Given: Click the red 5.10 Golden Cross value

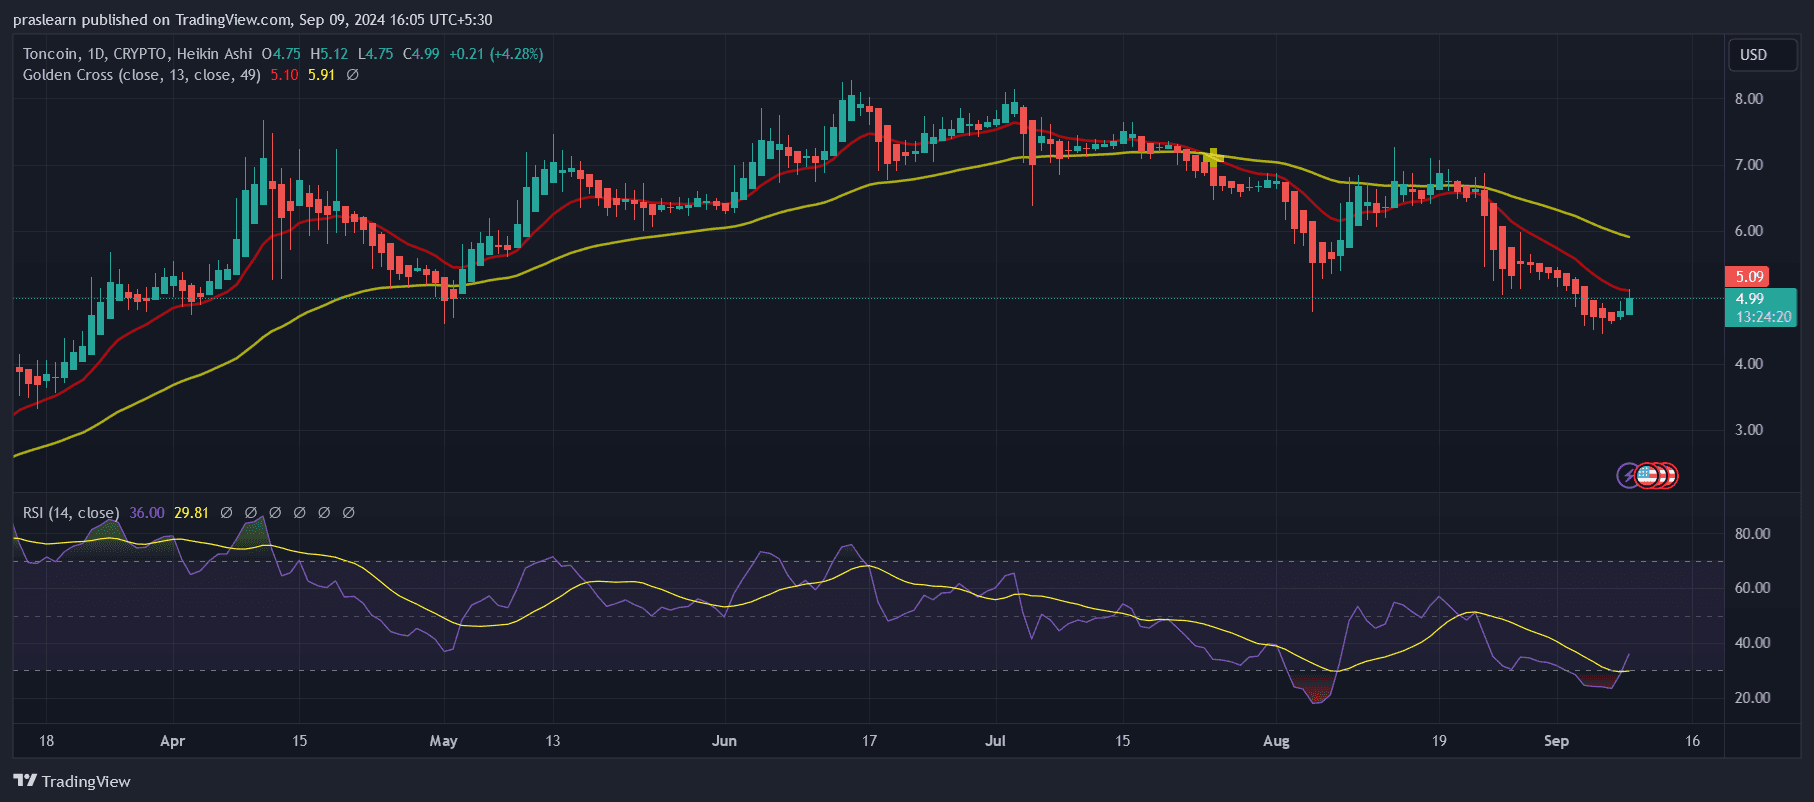Looking at the screenshot, I should pos(284,75).
